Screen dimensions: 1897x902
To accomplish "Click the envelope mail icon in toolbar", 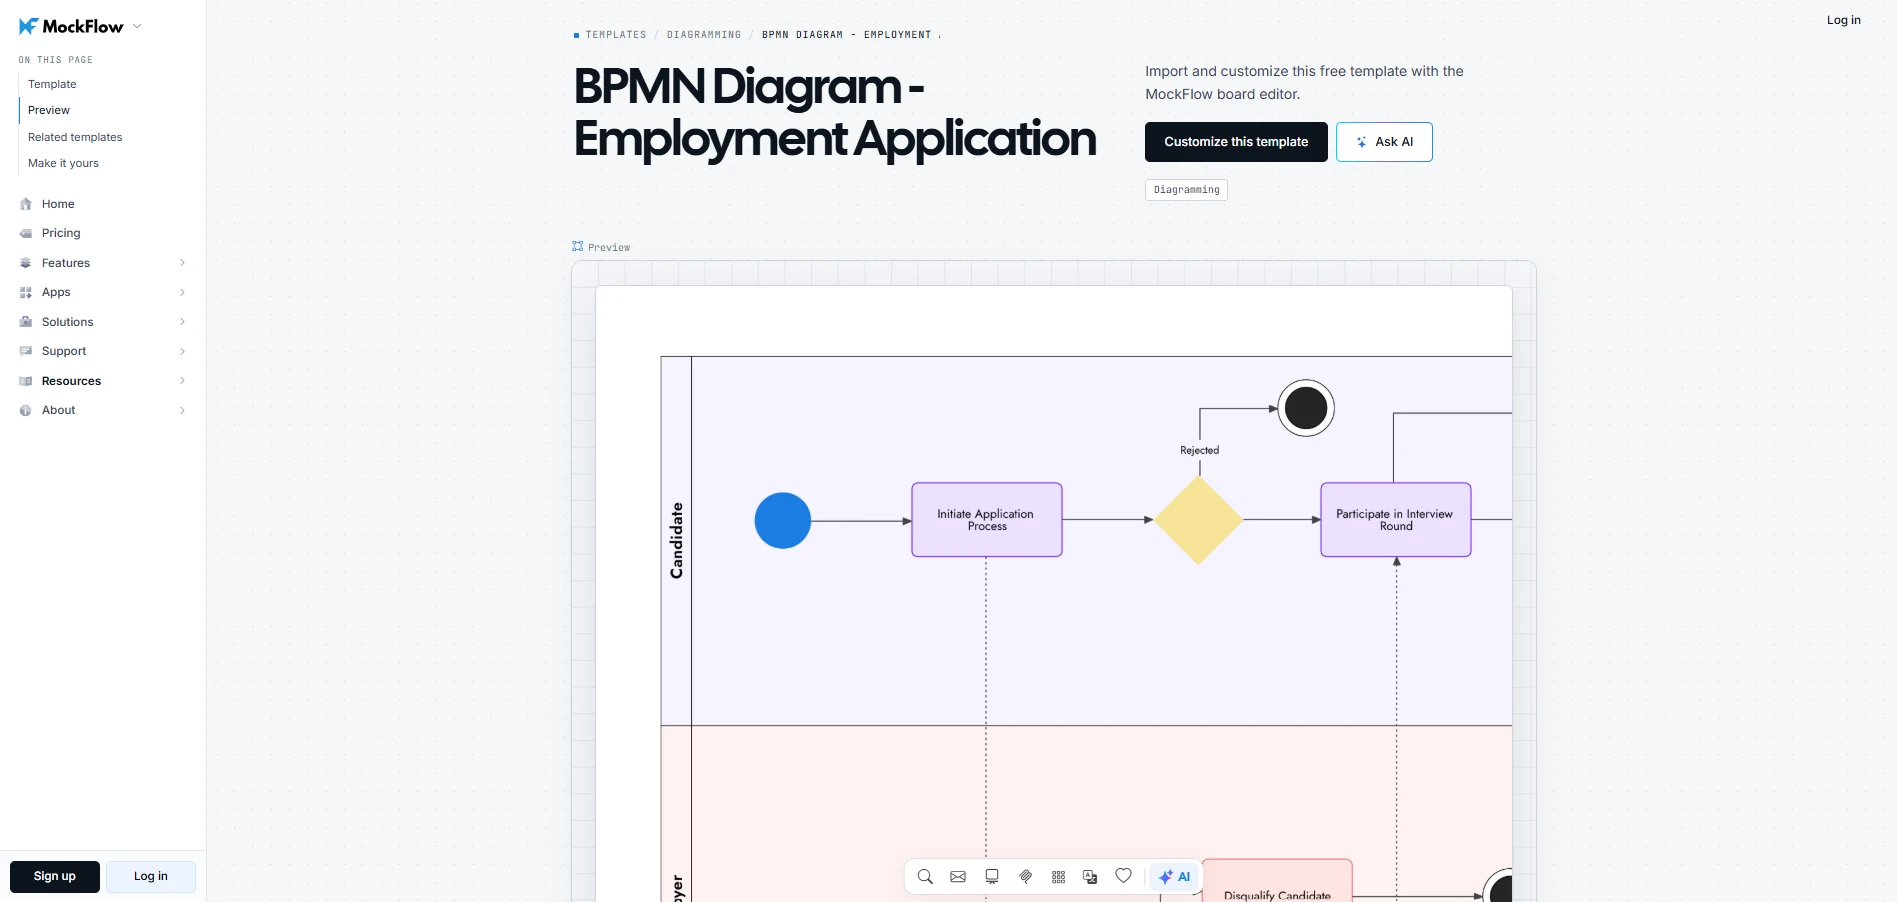I will point(958,876).
